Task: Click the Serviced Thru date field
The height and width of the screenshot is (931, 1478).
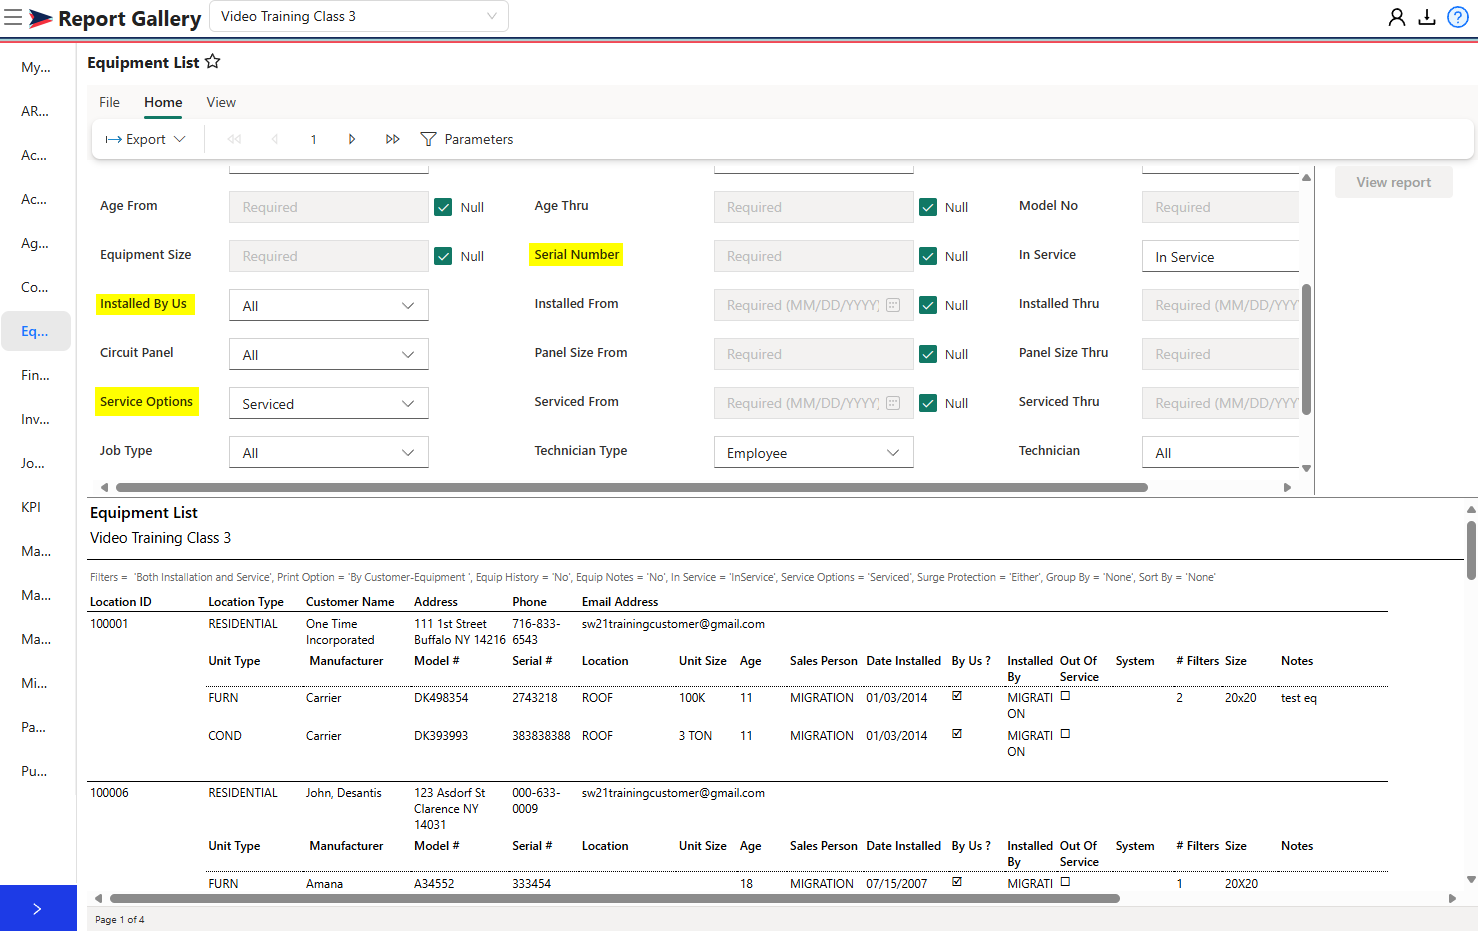Action: coord(1220,403)
